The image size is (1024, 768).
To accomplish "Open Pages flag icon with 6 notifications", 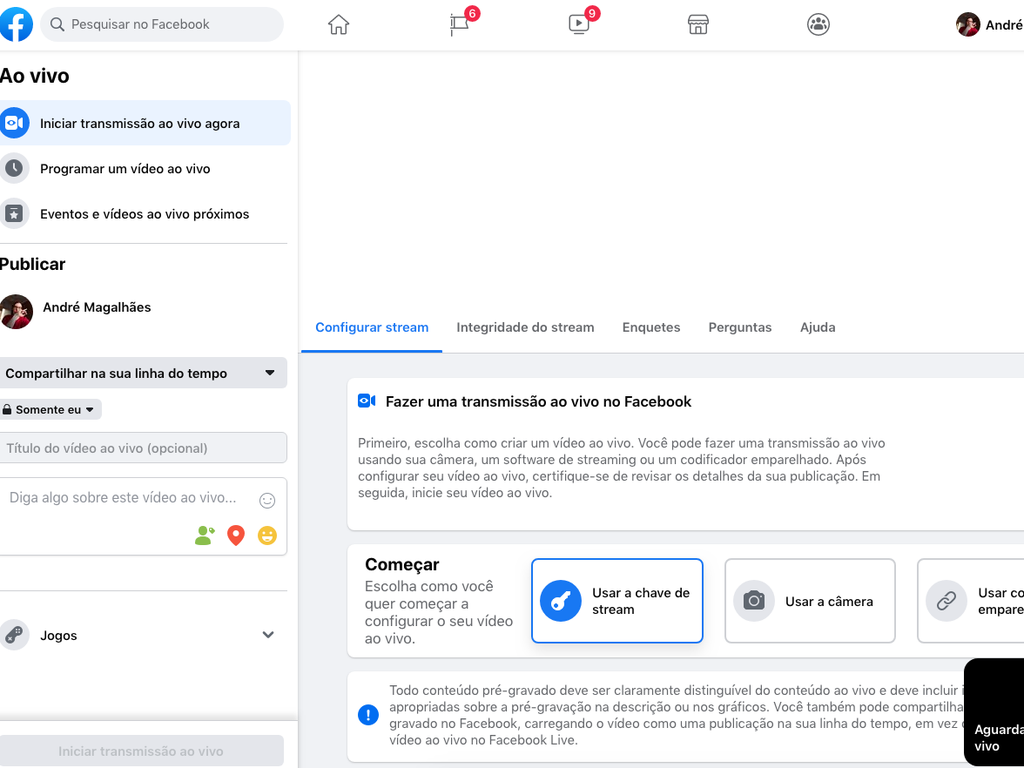I will [459, 25].
